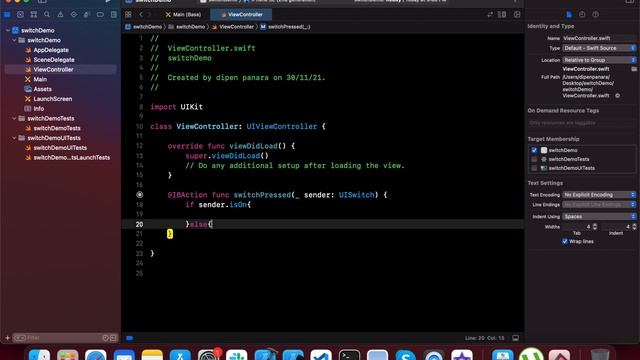Toggle the debug area at bottom right

click(x=516, y=338)
